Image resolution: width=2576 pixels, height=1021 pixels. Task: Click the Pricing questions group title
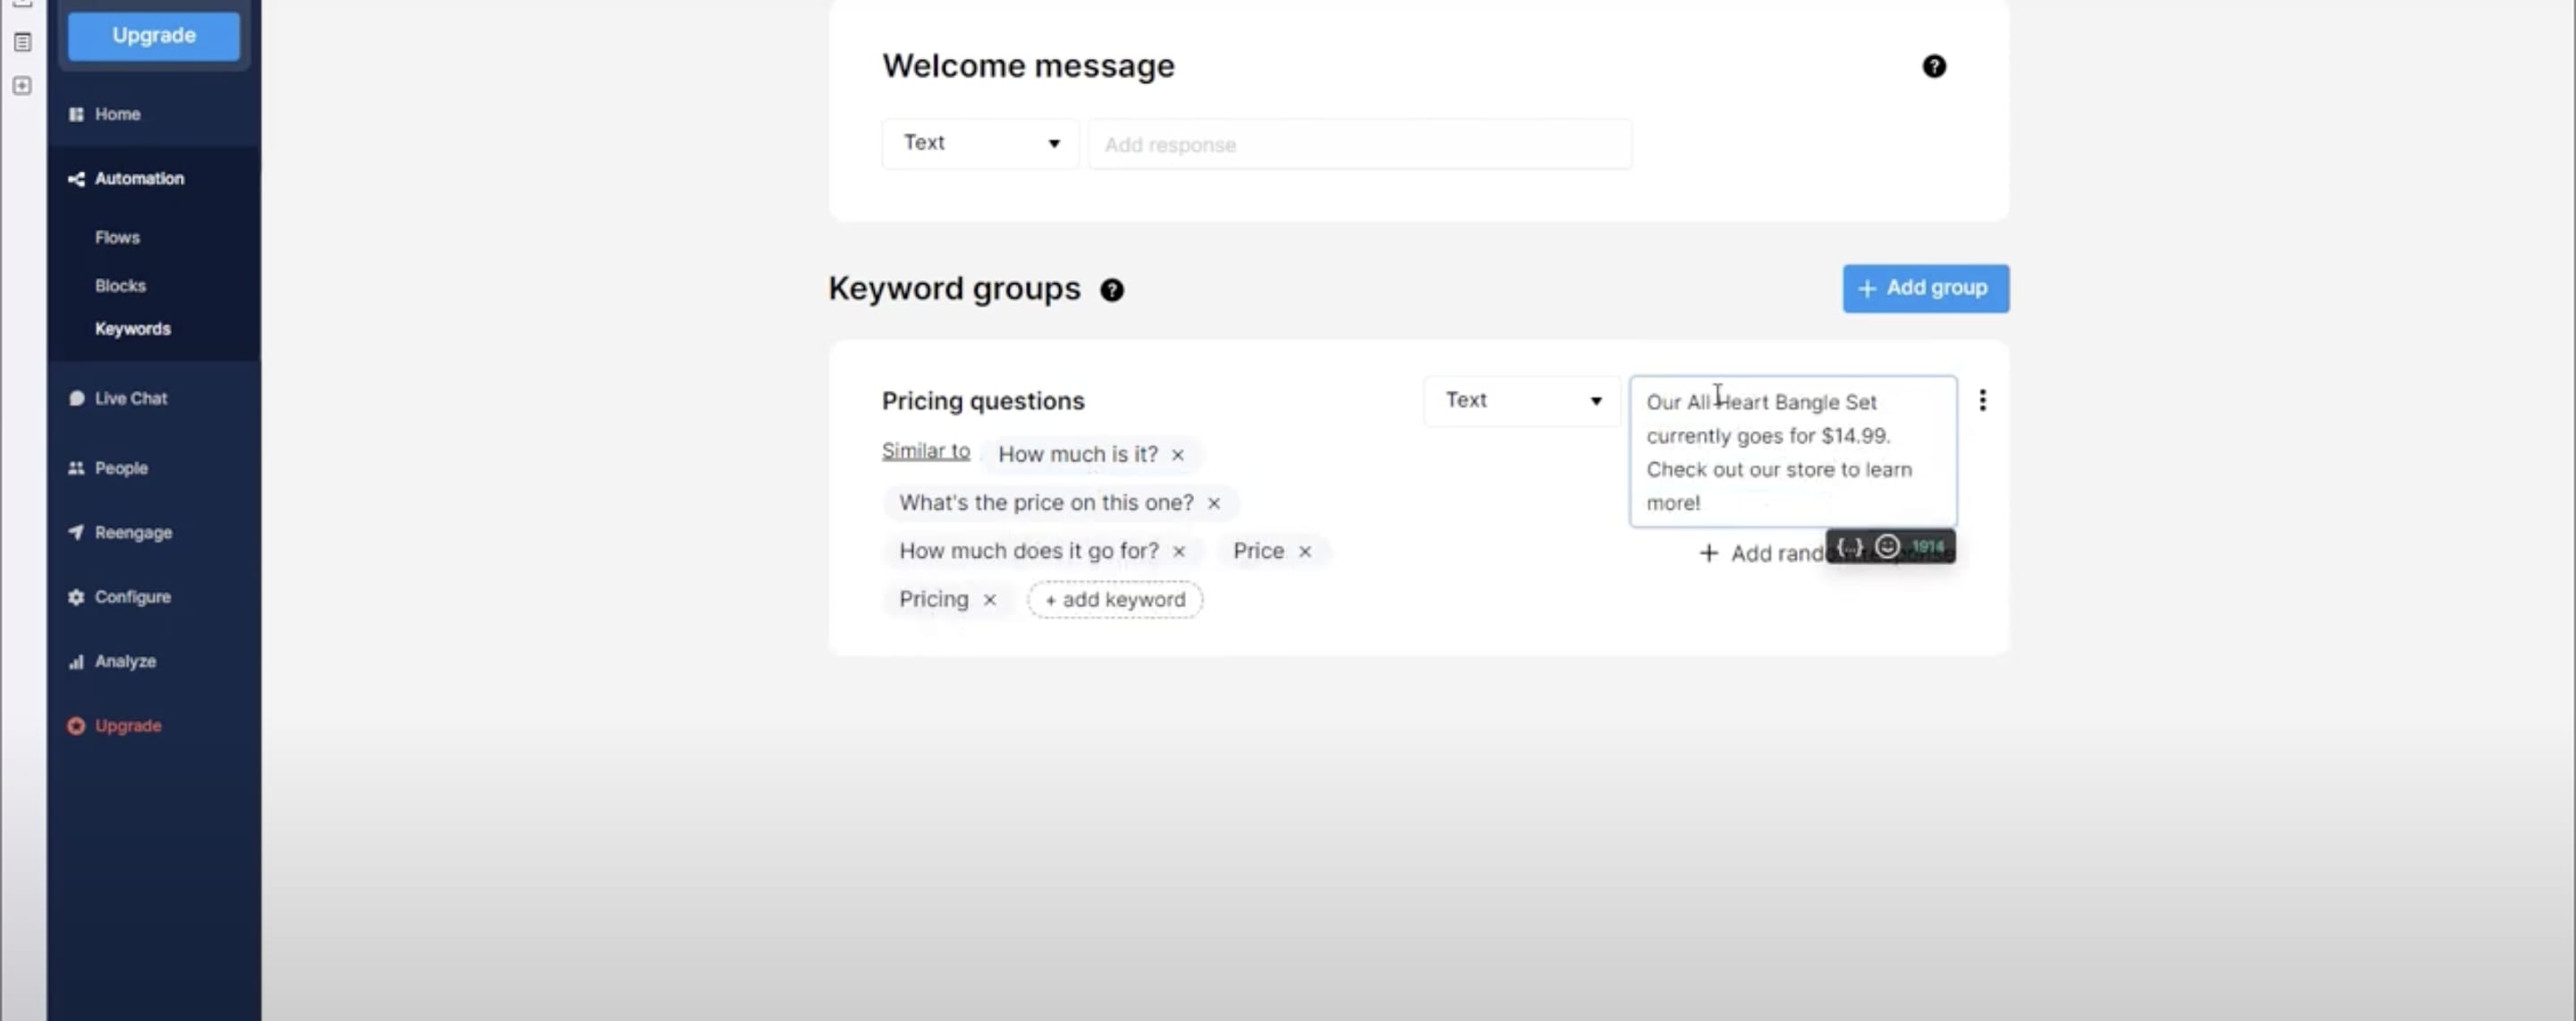(x=982, y=400)
